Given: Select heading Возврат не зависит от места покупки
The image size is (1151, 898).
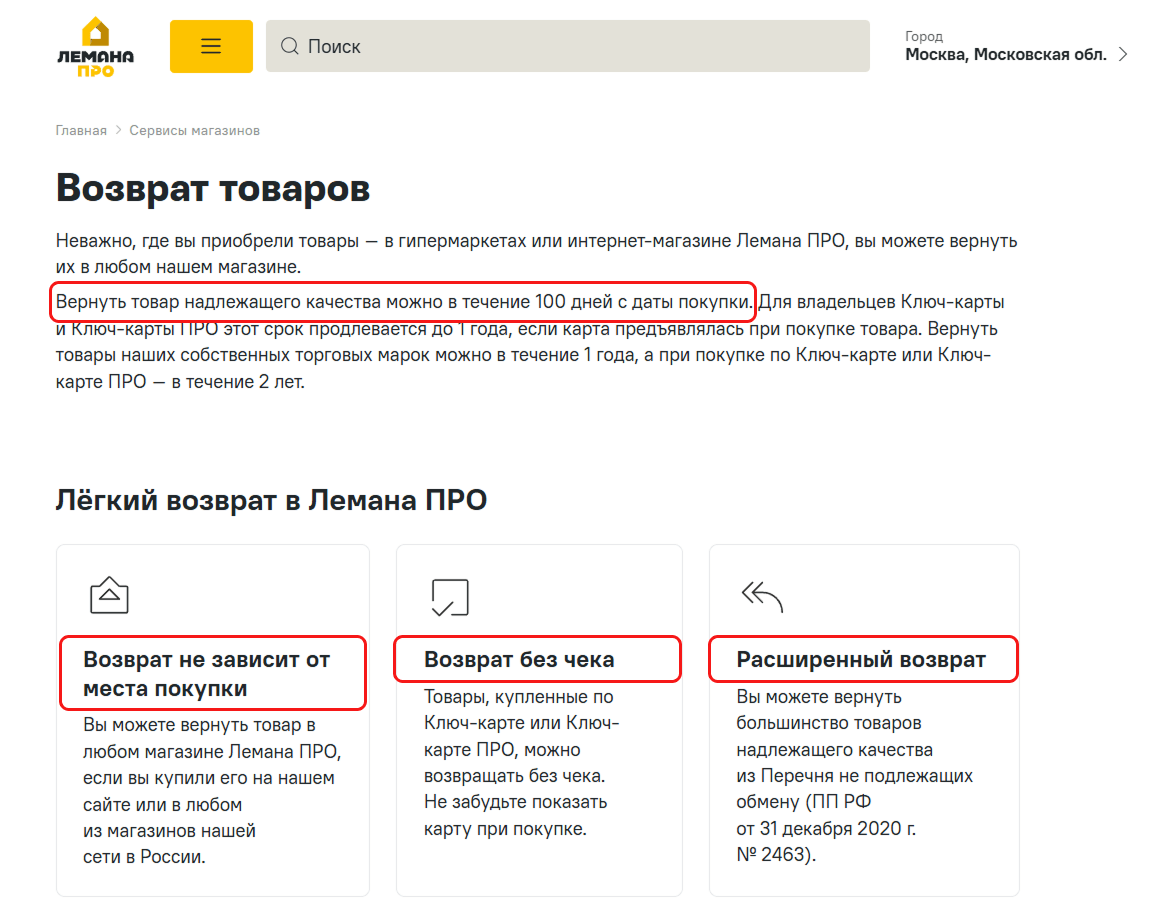Looking at the screenshot, I should point(206,673).
